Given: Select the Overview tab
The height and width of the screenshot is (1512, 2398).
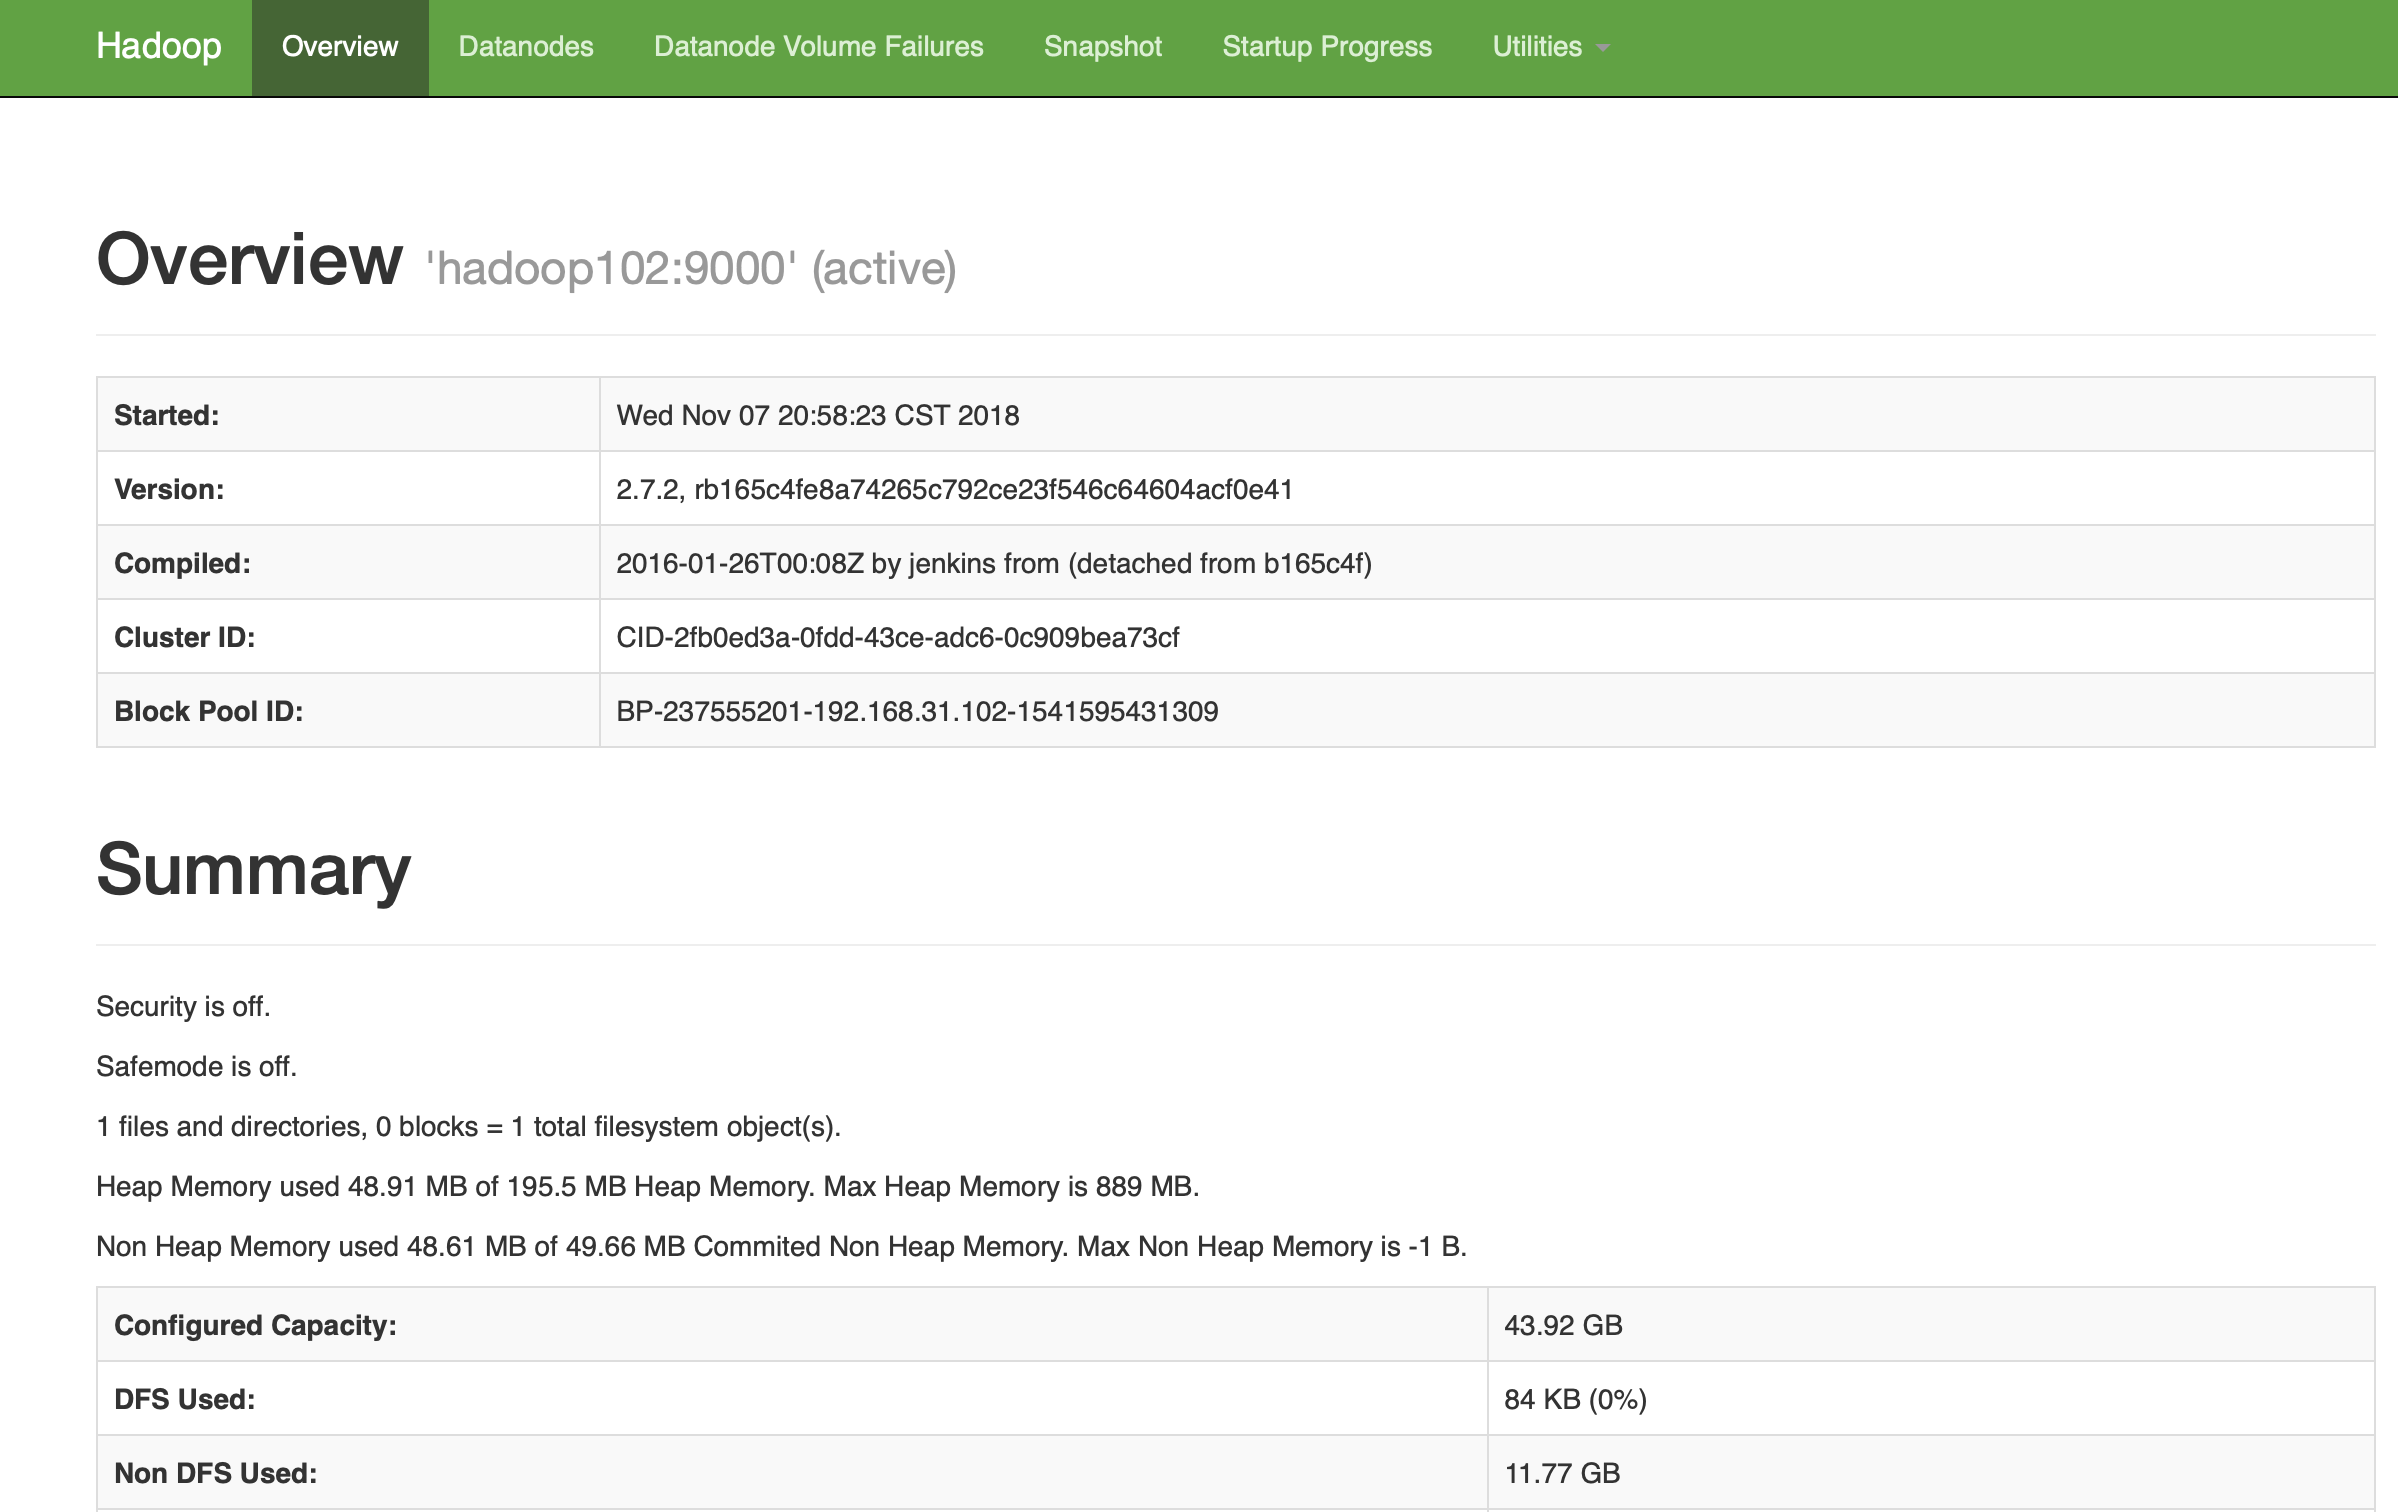Looking at the screenshot, I should point(340,47).
